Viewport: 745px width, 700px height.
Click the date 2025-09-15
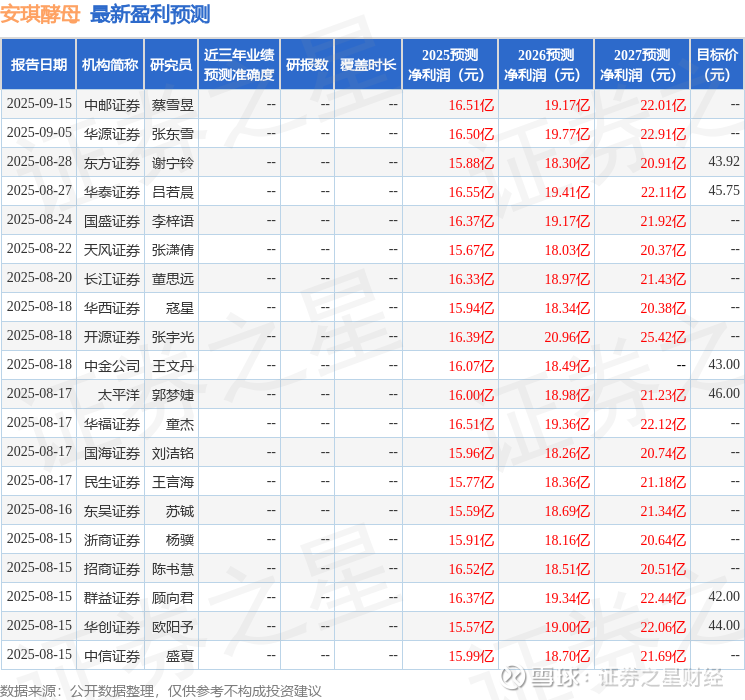[x=39, y=104]
